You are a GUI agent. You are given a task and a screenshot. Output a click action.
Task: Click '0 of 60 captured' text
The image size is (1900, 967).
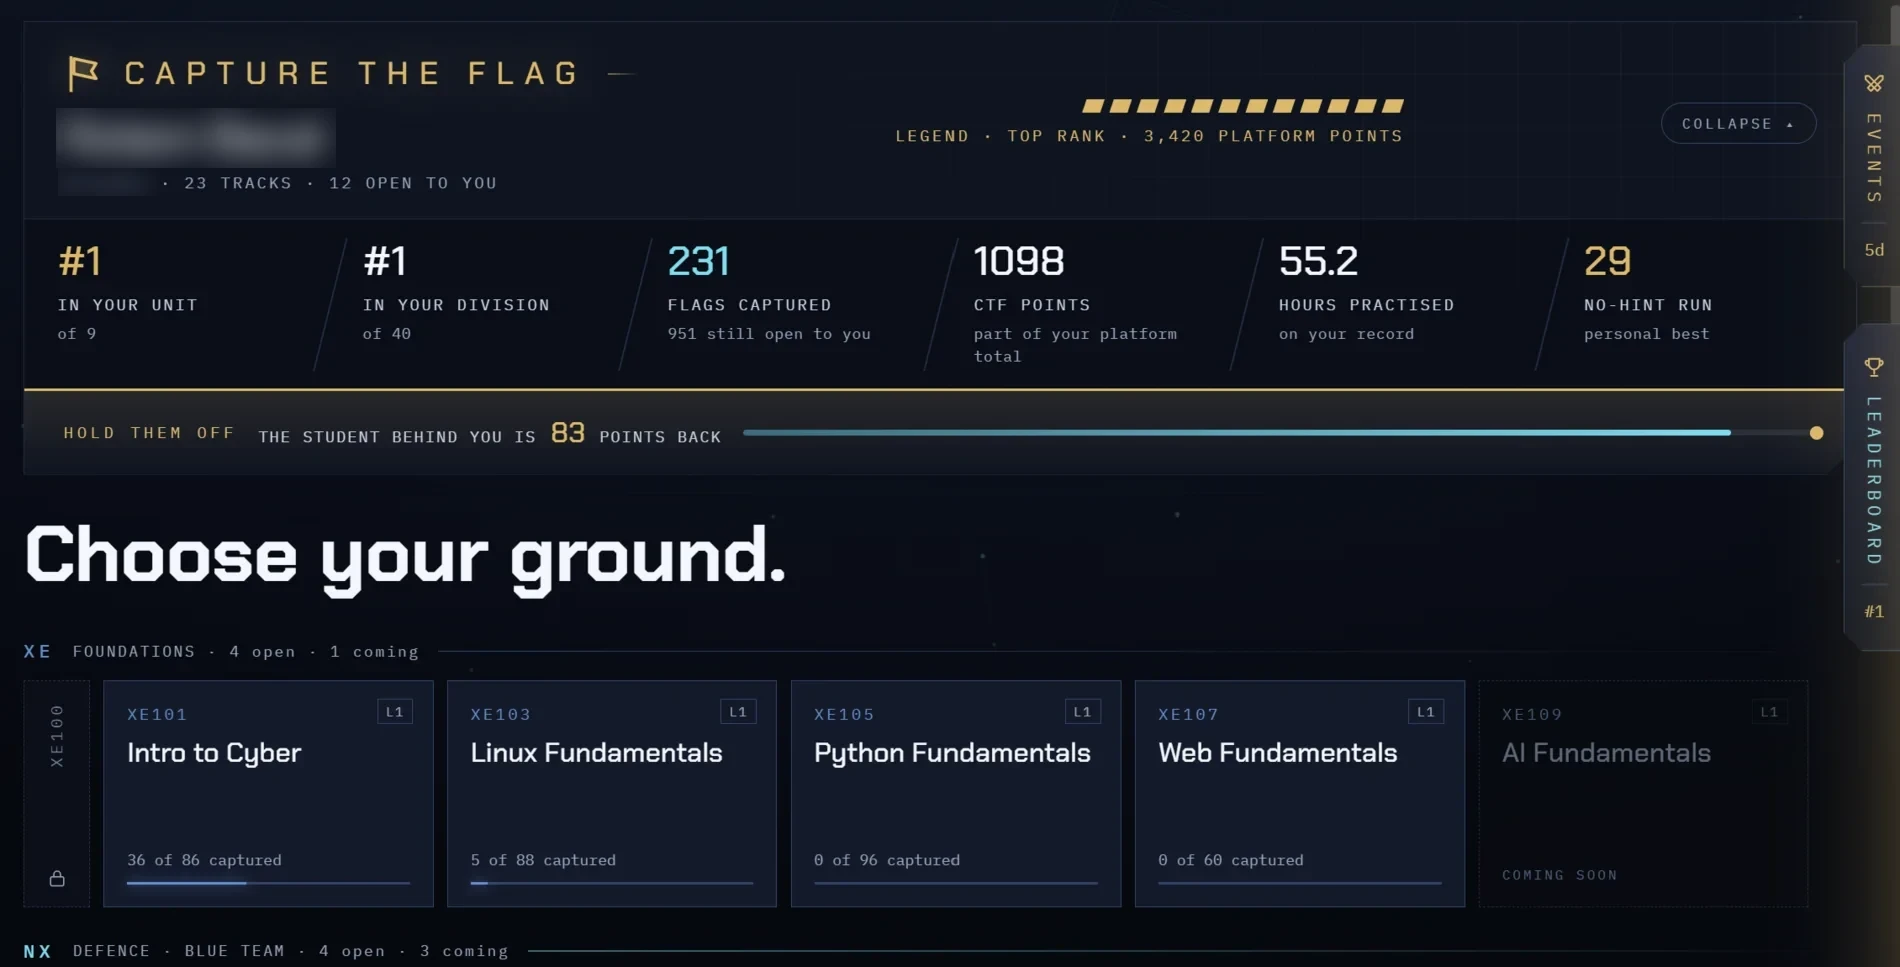(1231, 860)
